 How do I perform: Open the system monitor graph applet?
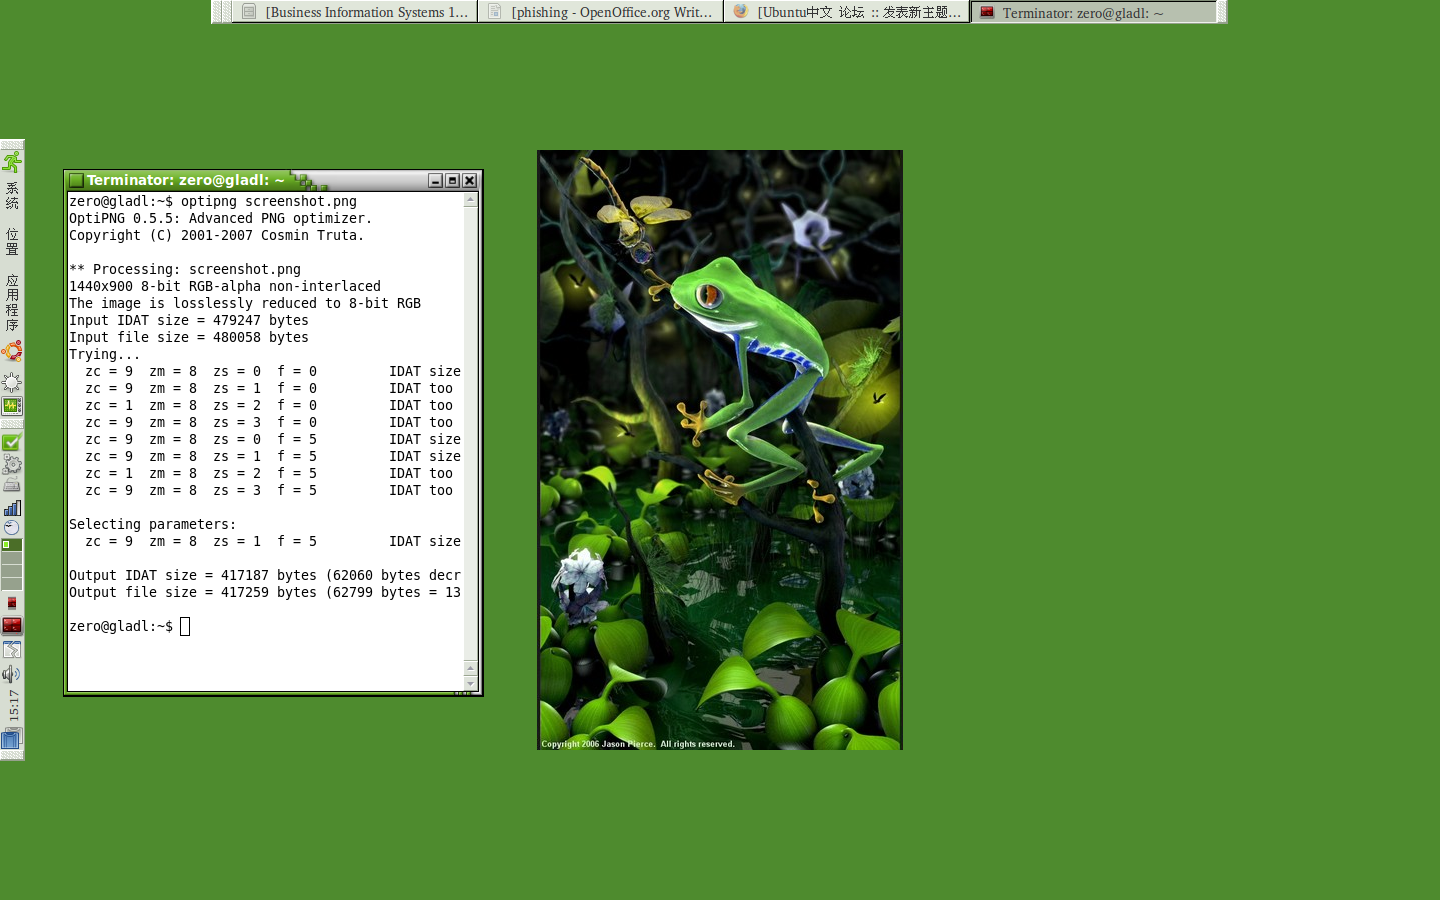[12, 406]
